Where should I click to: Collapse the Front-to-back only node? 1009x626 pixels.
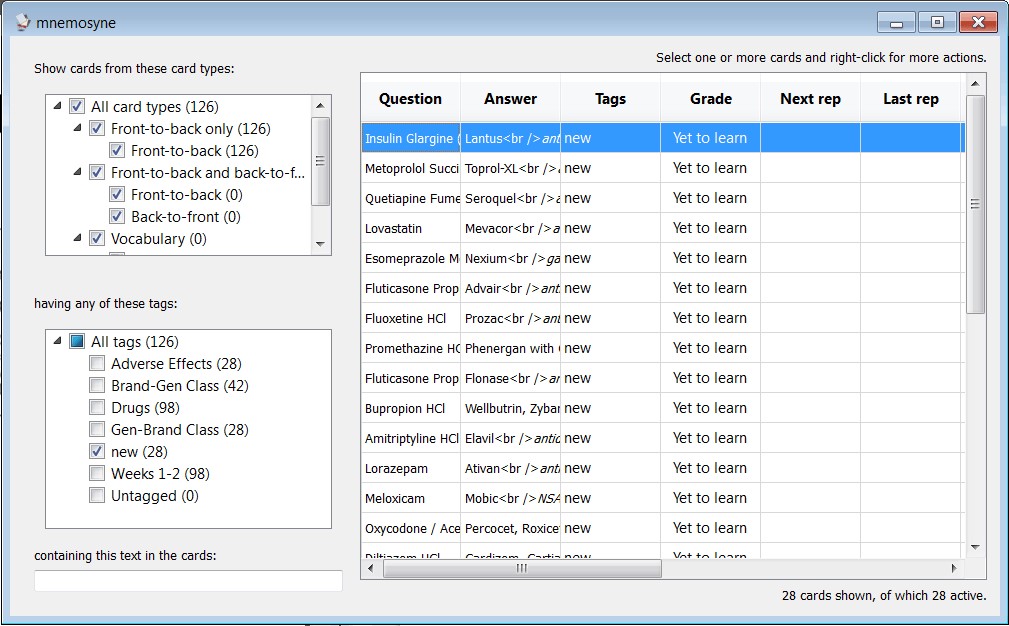tap(77, 128)
